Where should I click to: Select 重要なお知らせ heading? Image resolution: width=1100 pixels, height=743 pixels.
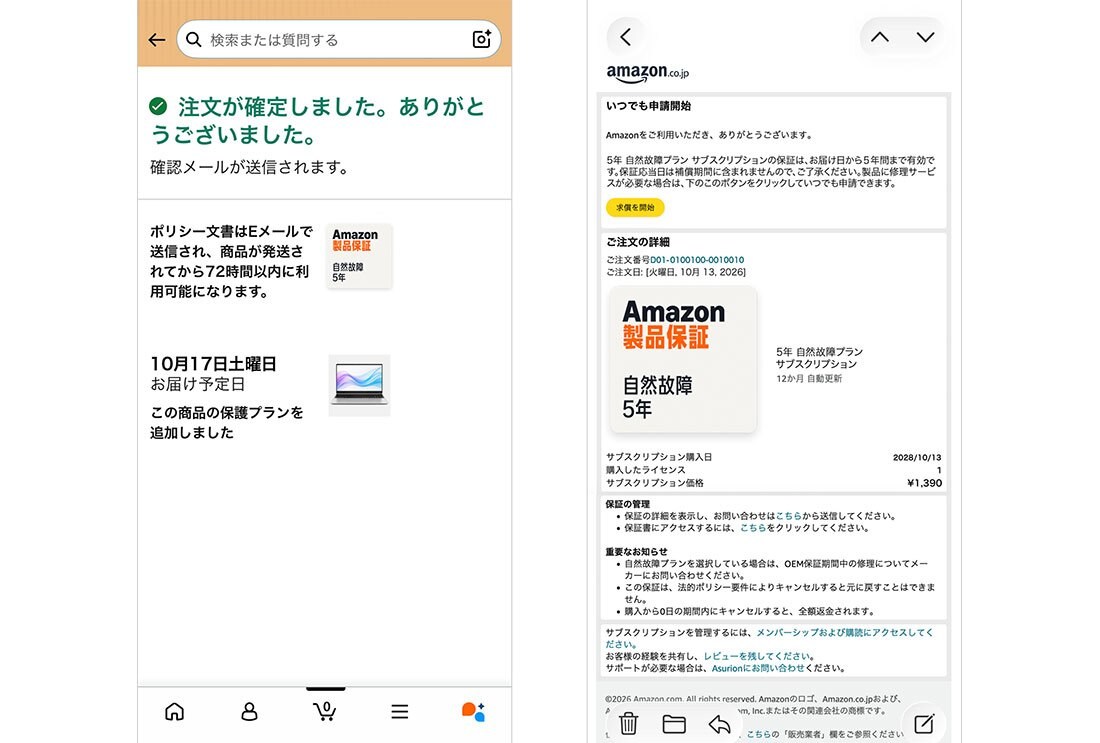tap(637, 551)
